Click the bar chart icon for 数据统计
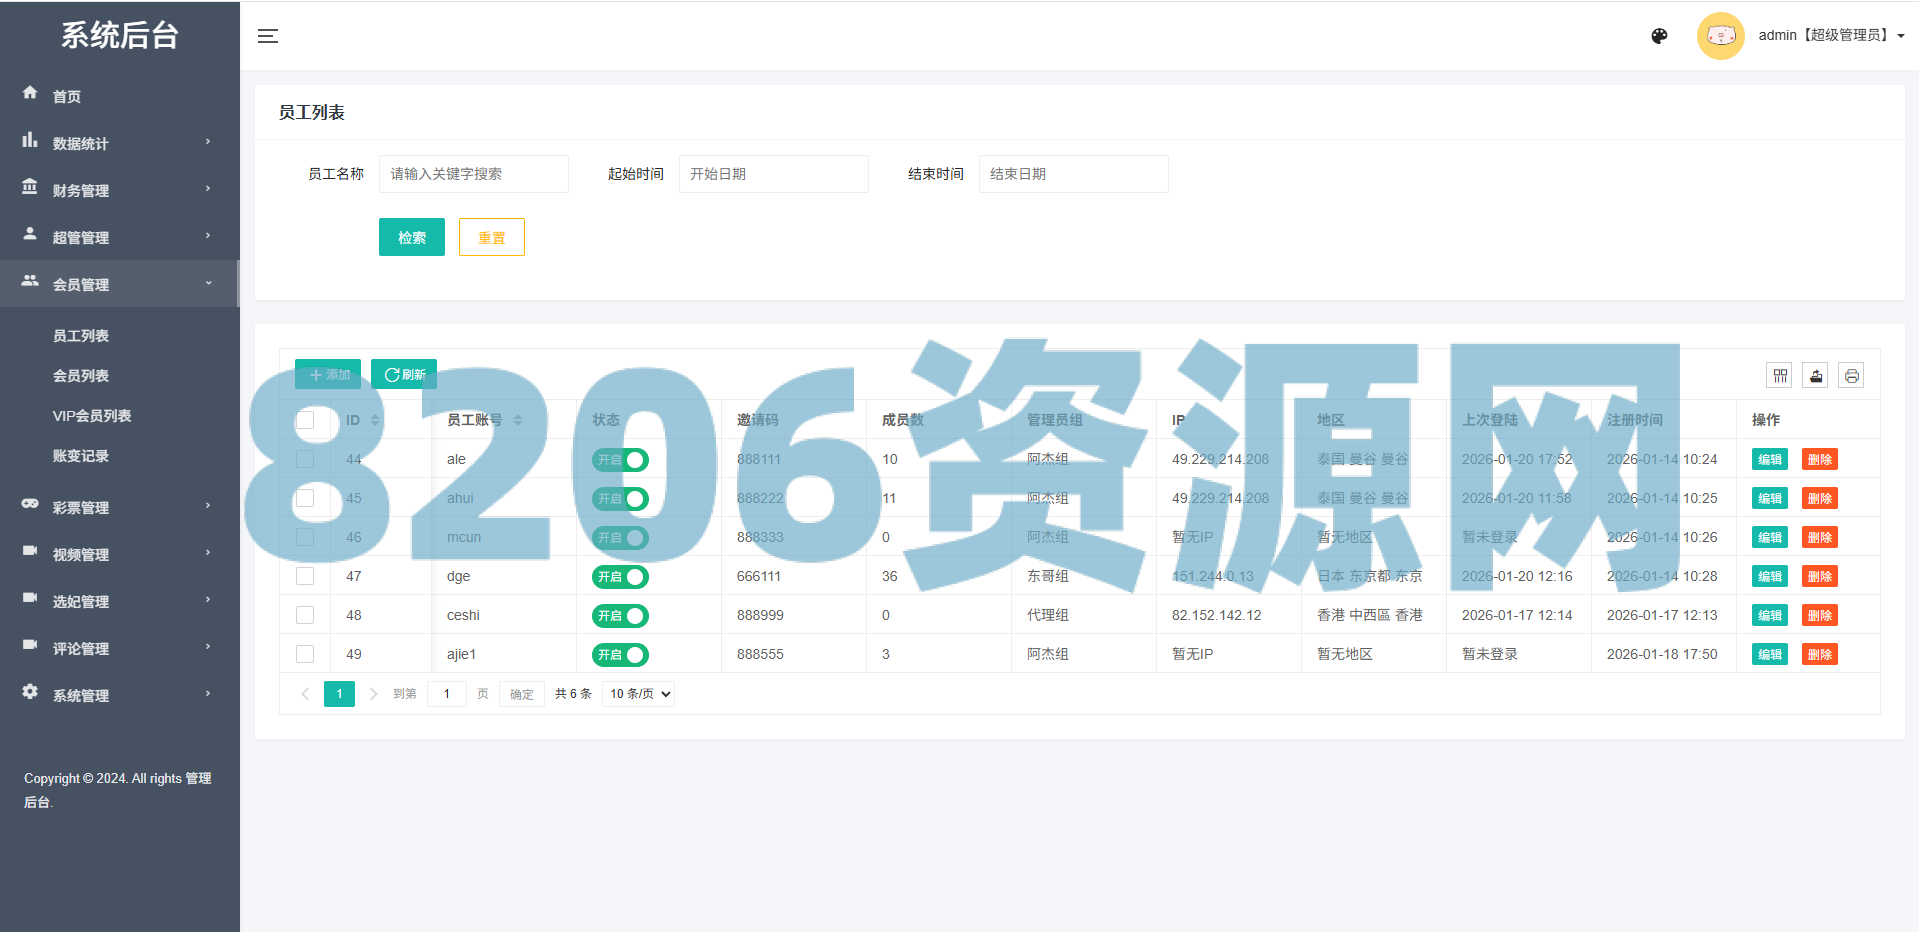This screenshot has width=1919, height=932. click(30, 140)
